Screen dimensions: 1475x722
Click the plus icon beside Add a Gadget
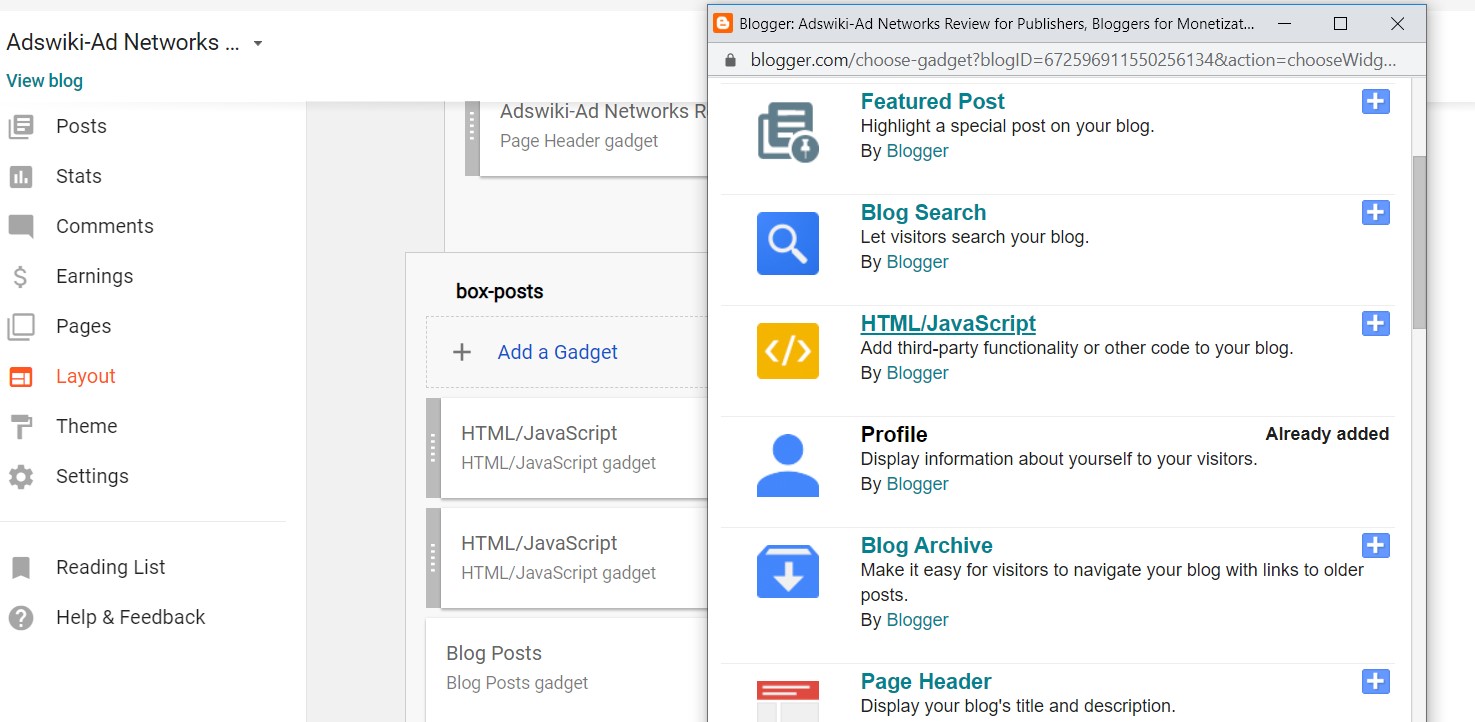coord(462,352)
